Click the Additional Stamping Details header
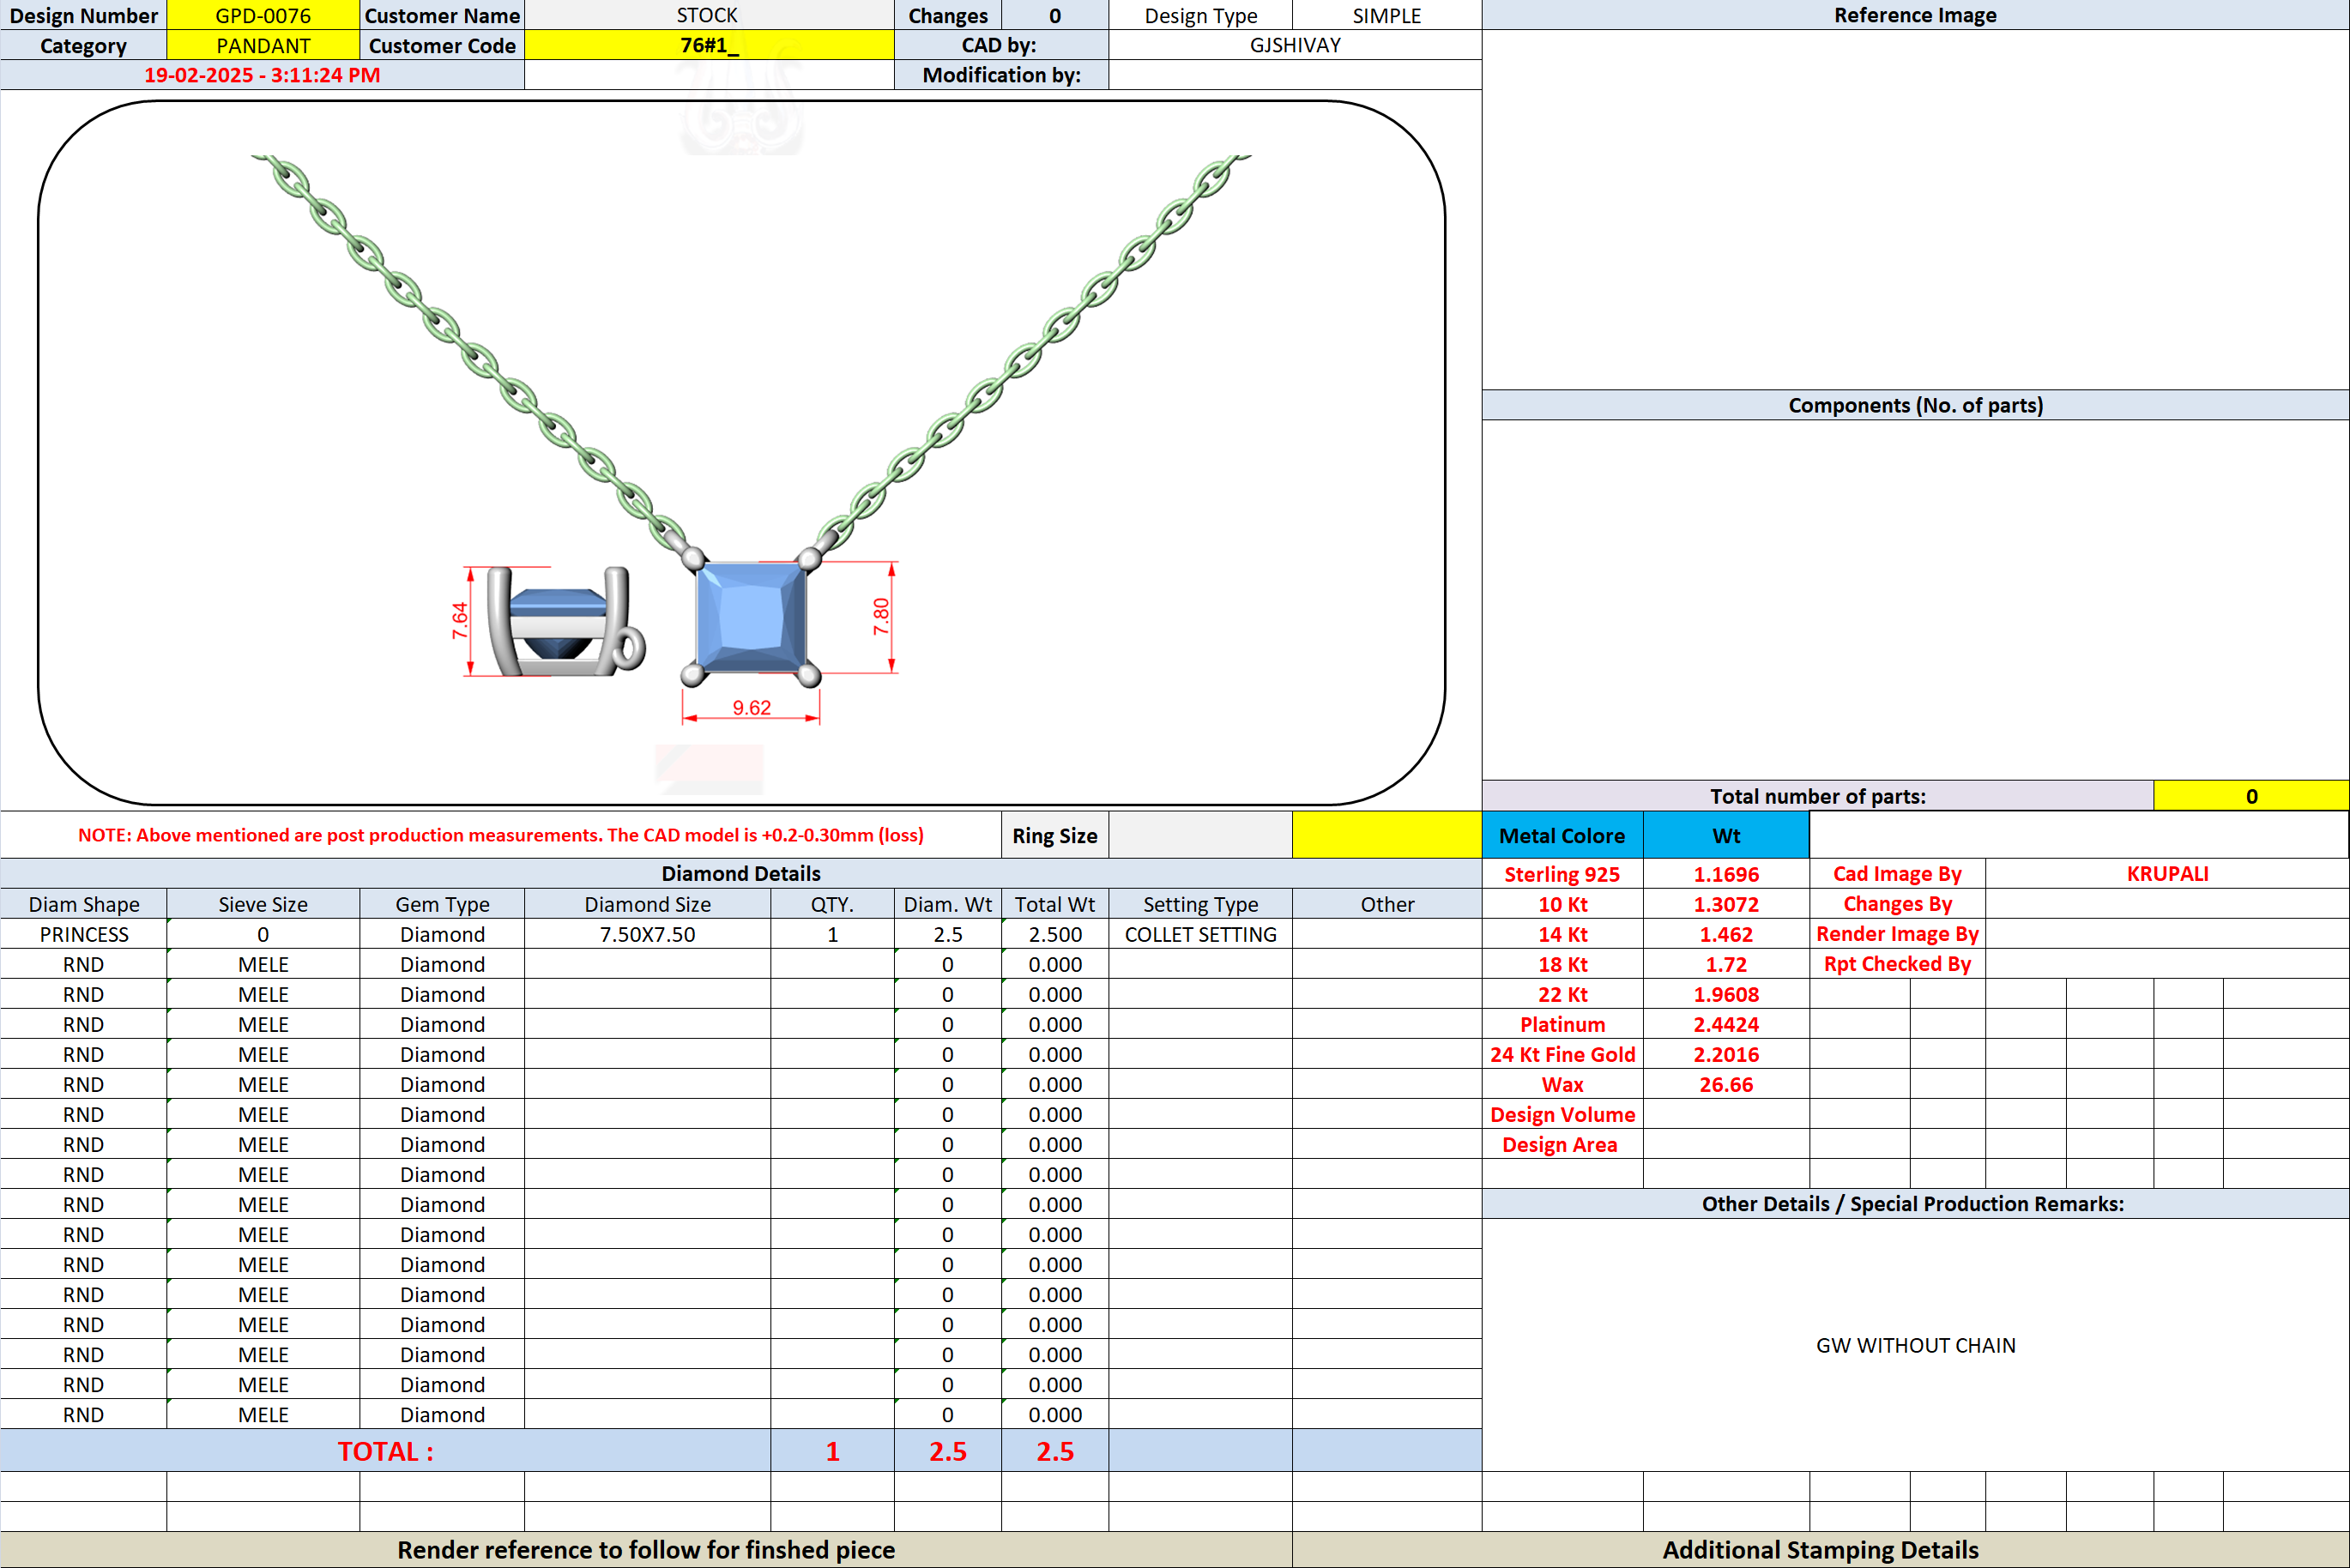 (1820, 1549)
